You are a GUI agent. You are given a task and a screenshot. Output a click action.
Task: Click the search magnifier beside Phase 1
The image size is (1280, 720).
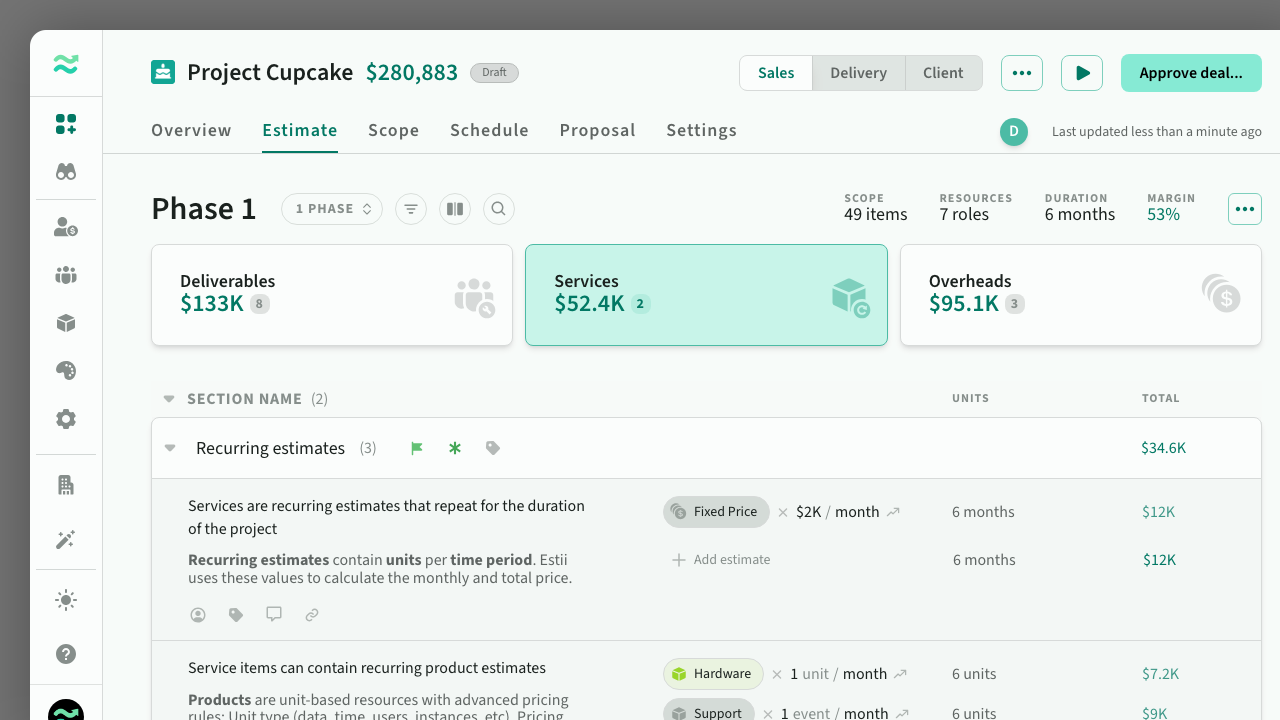tap(498, 209)
